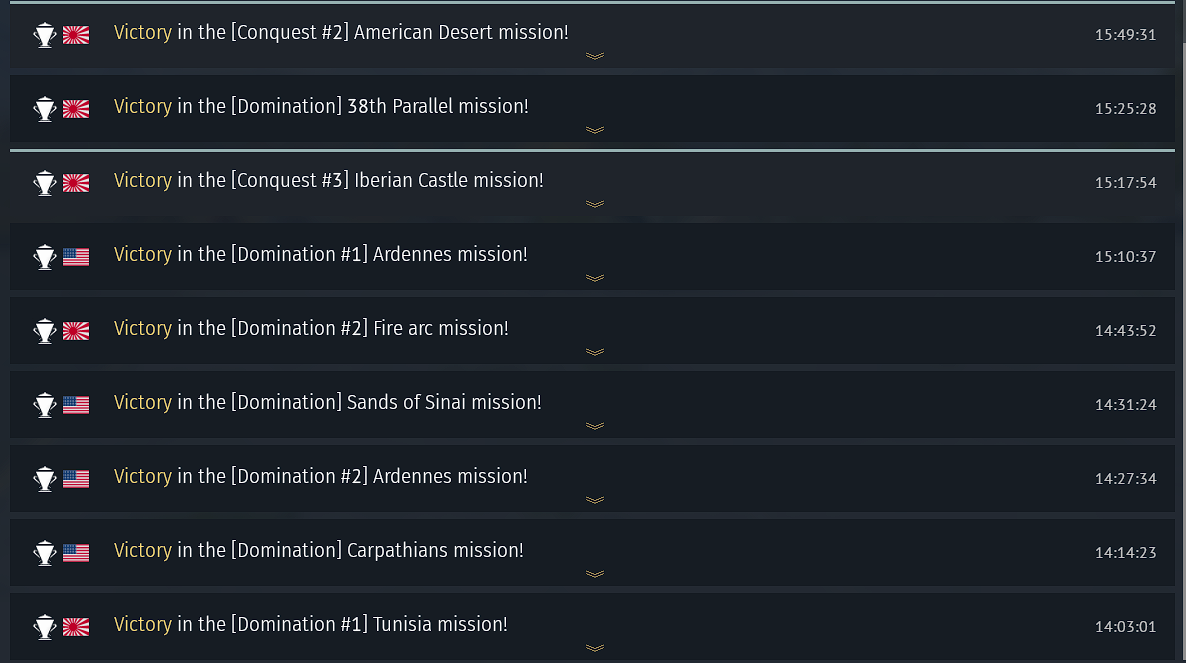Click US flag on Domination #2 Ardennes entry

coord(76,479)
